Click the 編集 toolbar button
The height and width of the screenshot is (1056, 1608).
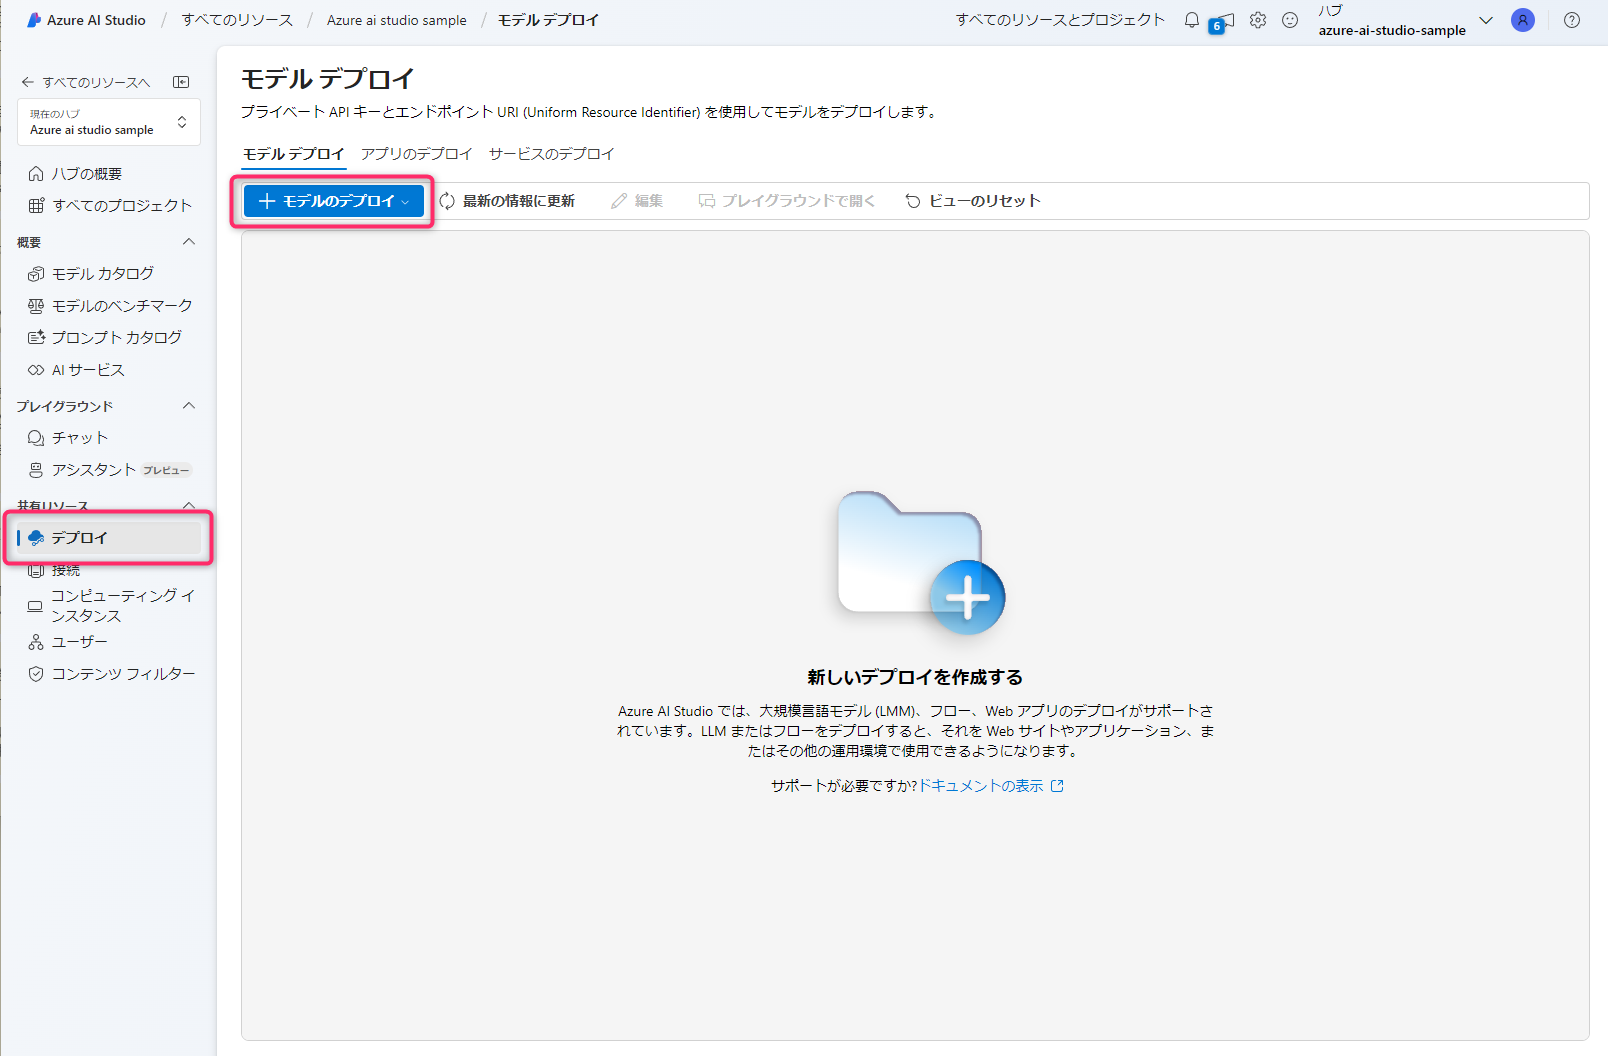click(x=637, y=201)
